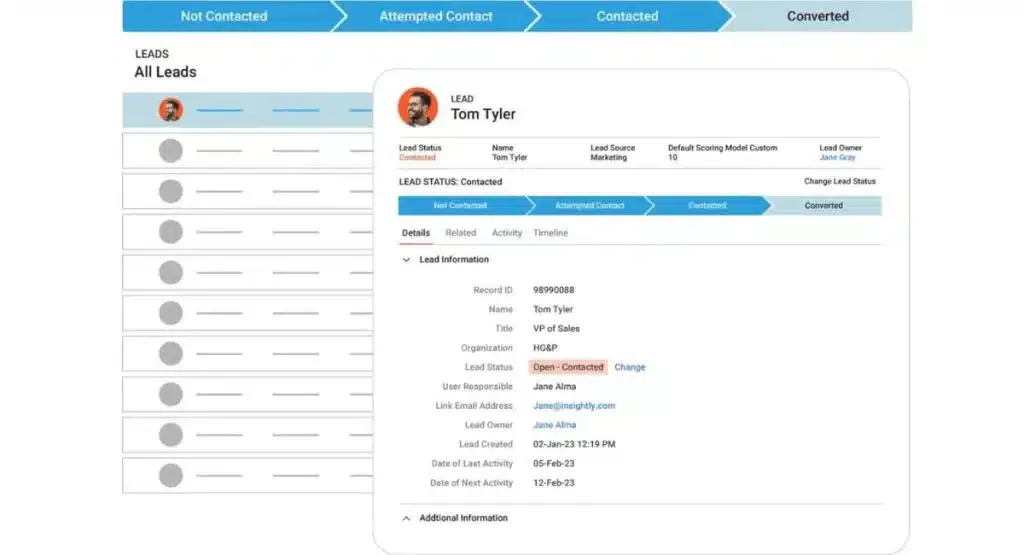
Task: Click the Record ID value 98990088
Action: tap(554, 290)
